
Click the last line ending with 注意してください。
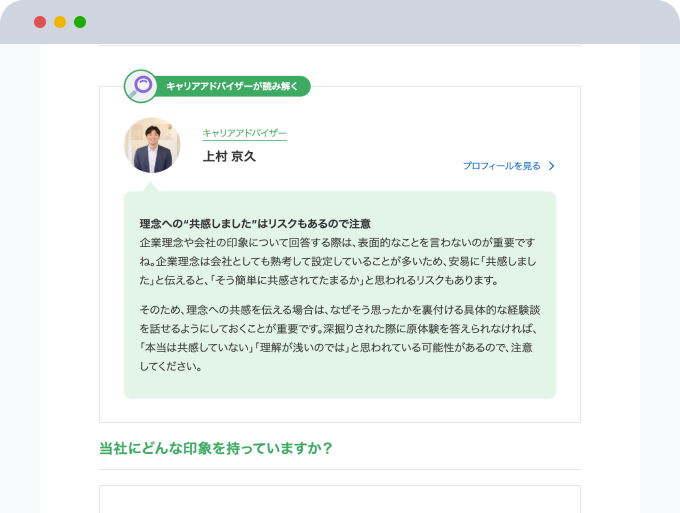pos(172,366)
